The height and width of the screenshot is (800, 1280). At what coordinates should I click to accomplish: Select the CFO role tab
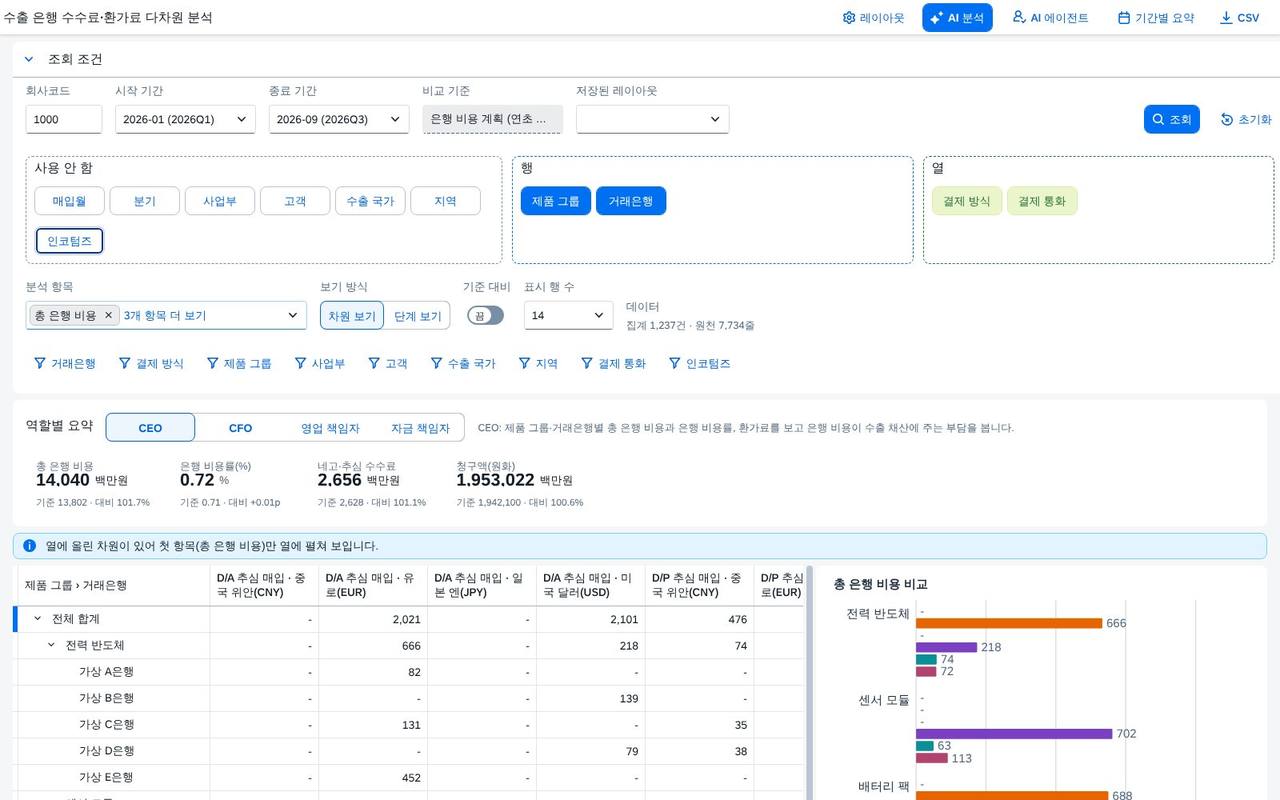coord(240,428)
